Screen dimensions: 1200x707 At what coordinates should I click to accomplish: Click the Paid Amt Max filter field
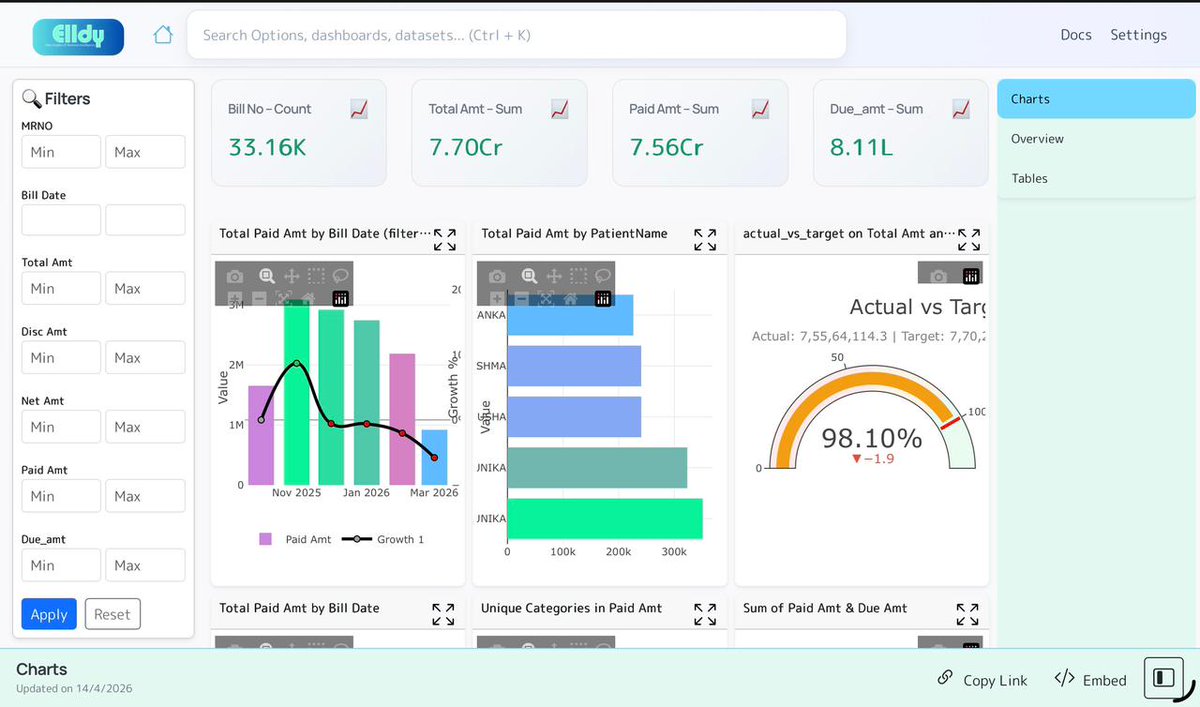click(145, 496)
